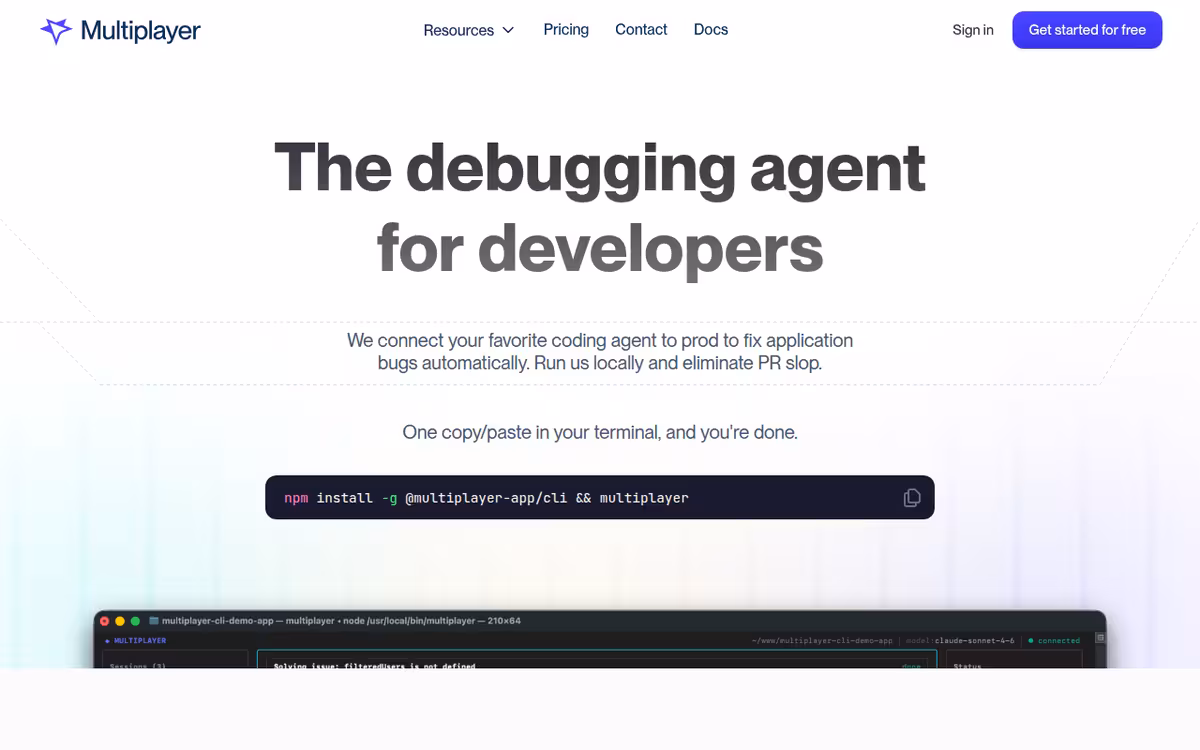This screenshot has height=750, width=1200.
Task: Click the npm install command text
Action: tap(486, 497)
